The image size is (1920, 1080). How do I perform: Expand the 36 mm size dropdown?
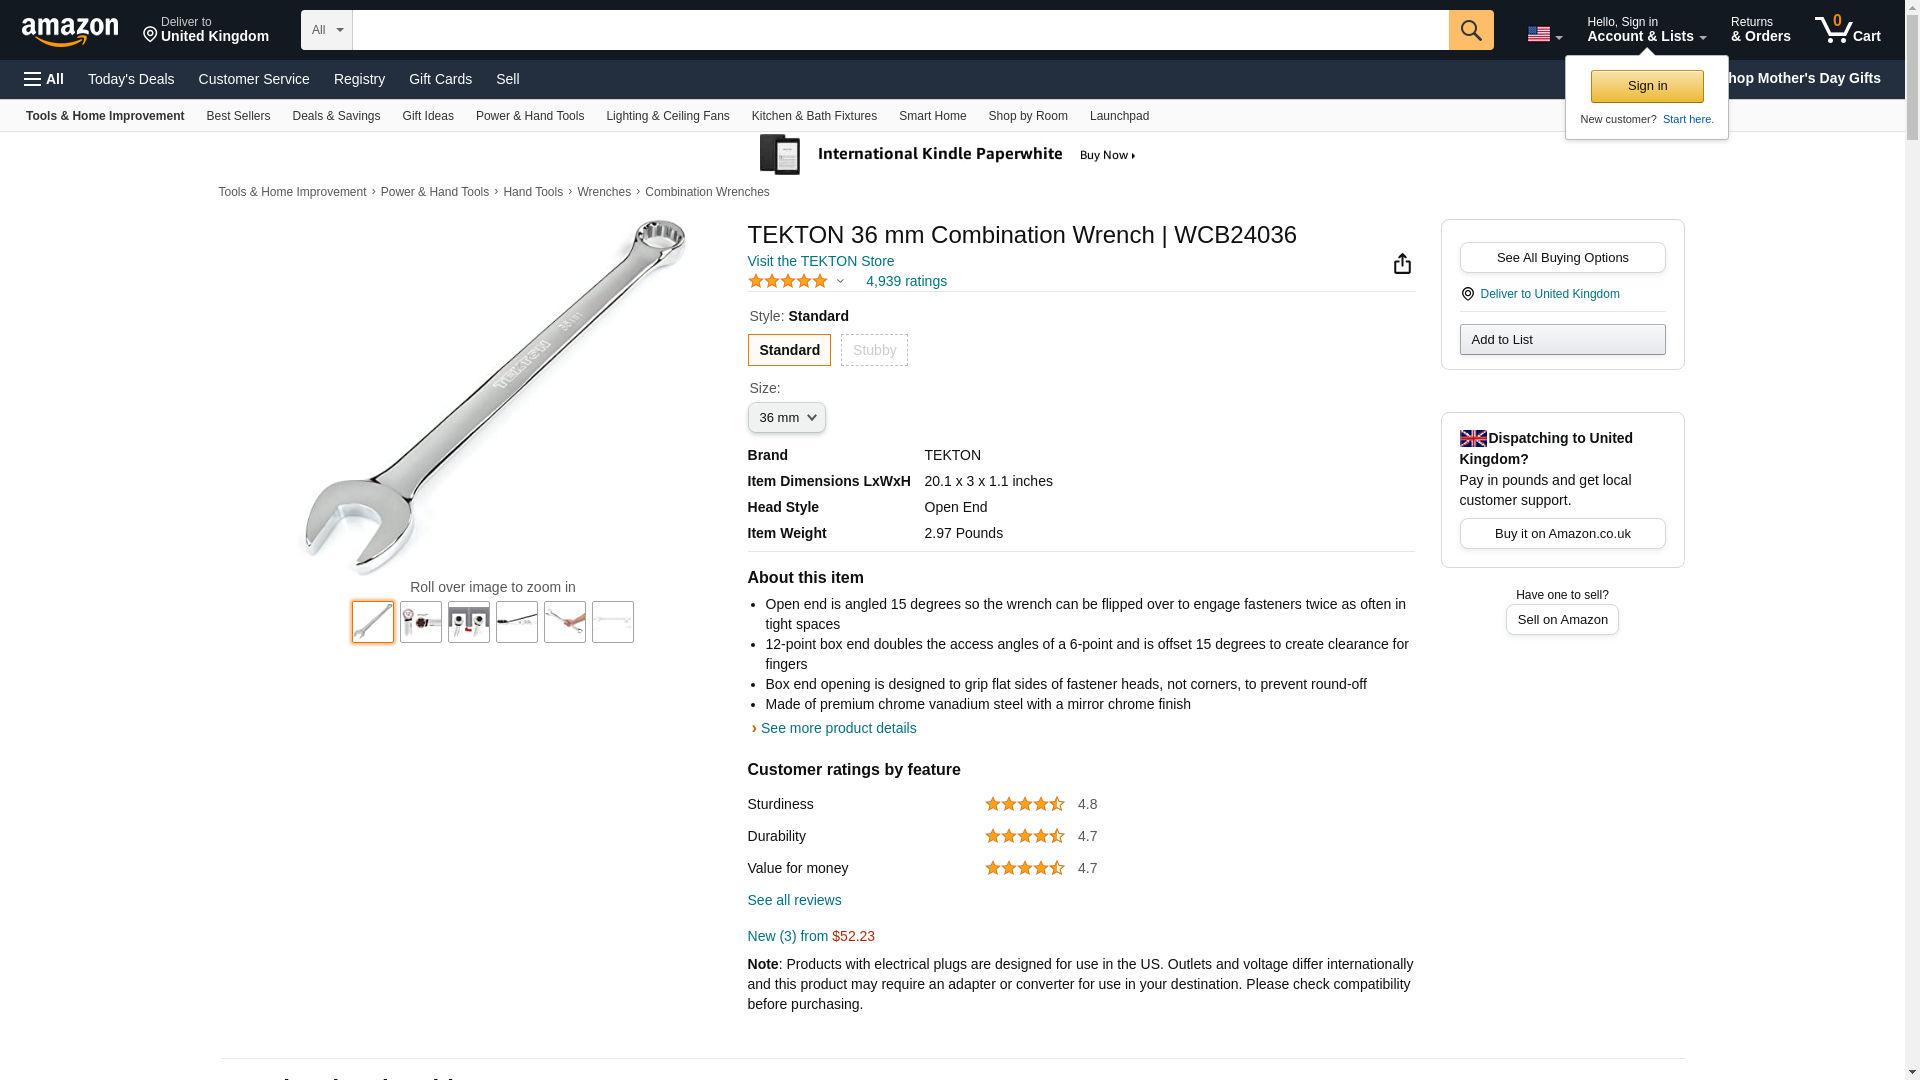pos(786,417)
